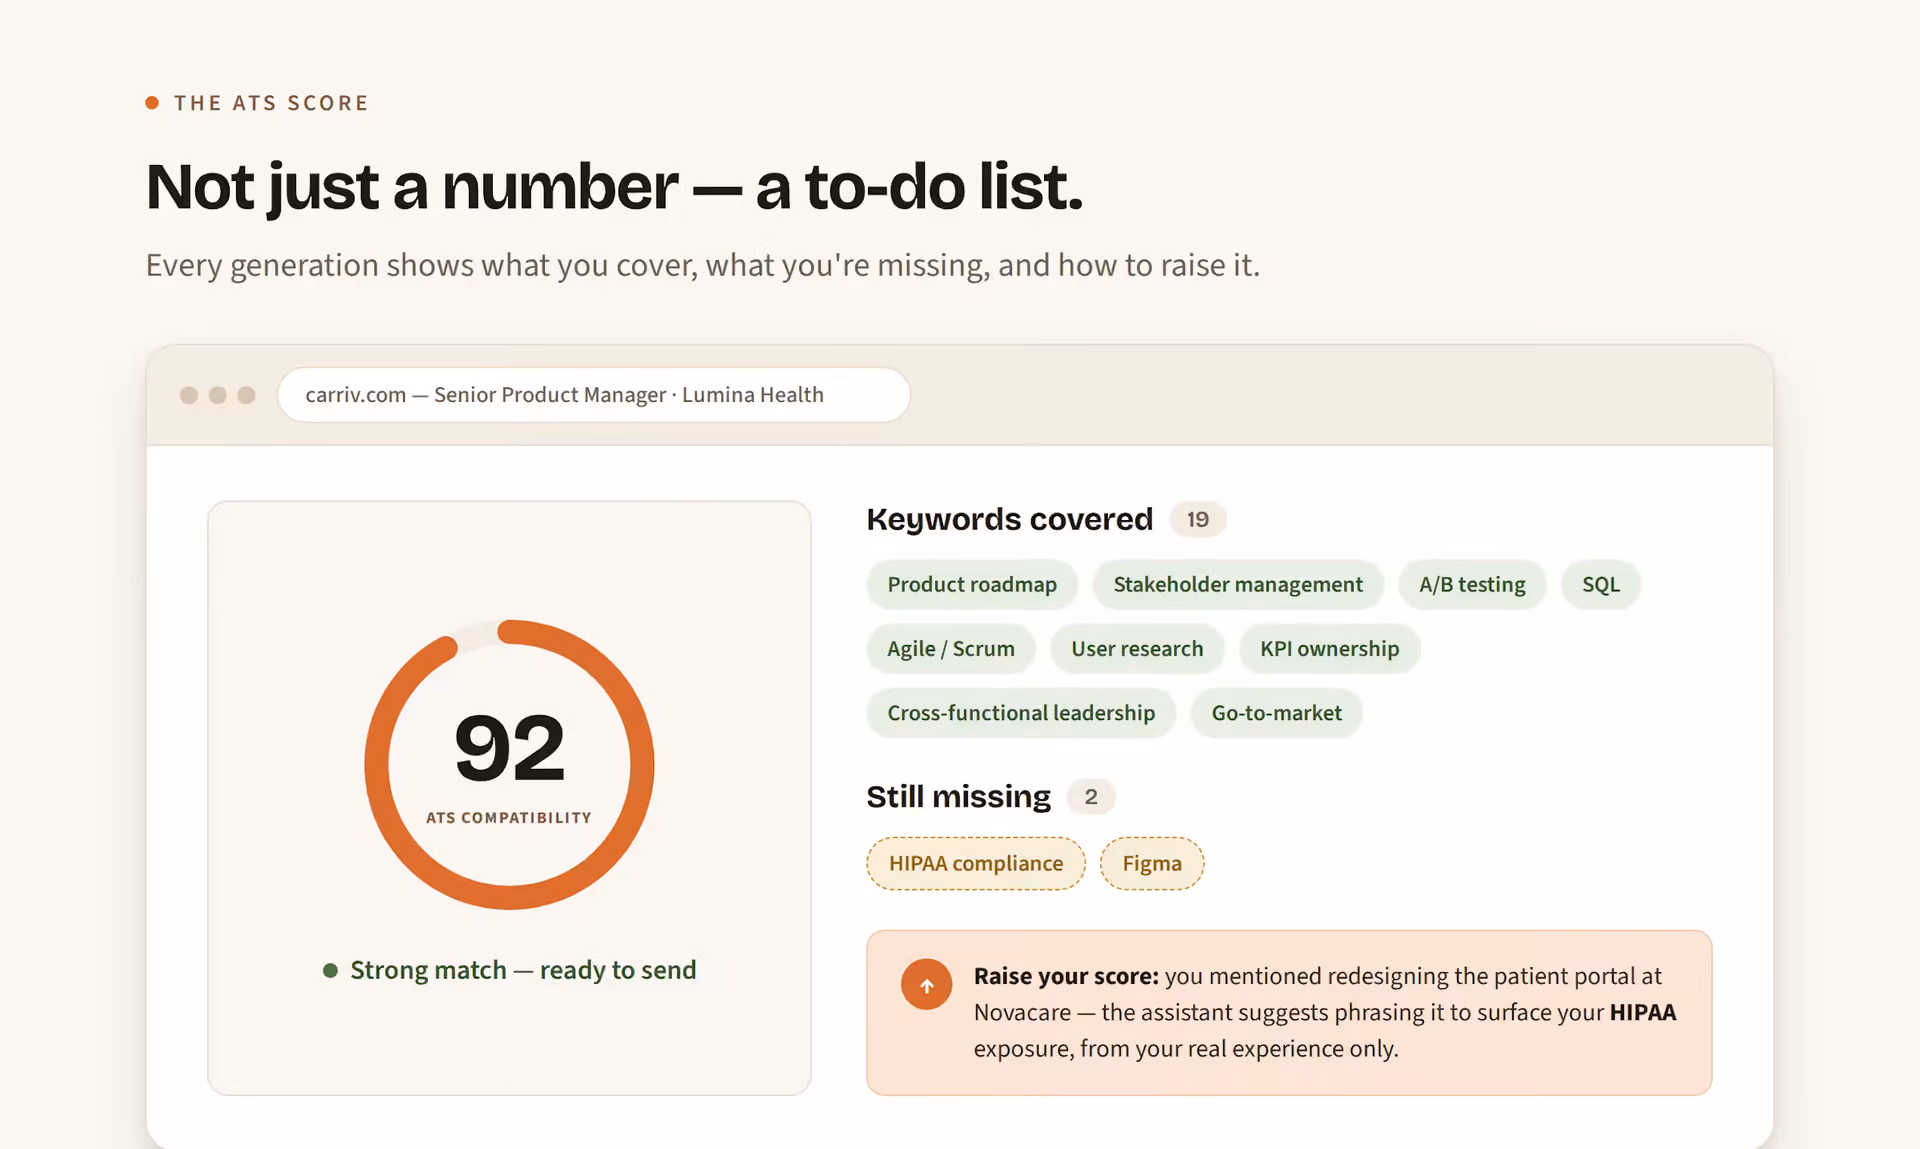
Task: Click the green Strong match status dot
Action: [x=330, y=971]
